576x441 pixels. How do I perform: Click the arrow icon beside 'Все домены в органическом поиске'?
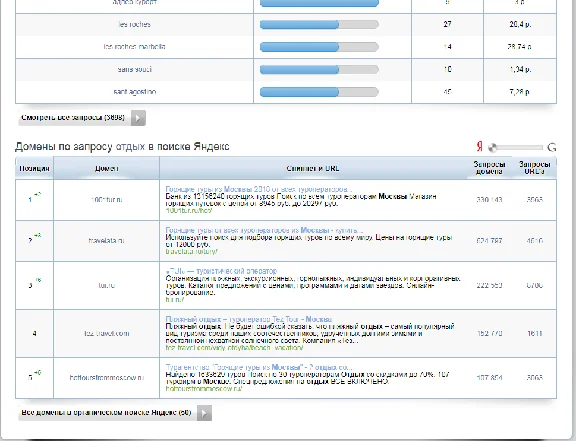click(204, 413)
